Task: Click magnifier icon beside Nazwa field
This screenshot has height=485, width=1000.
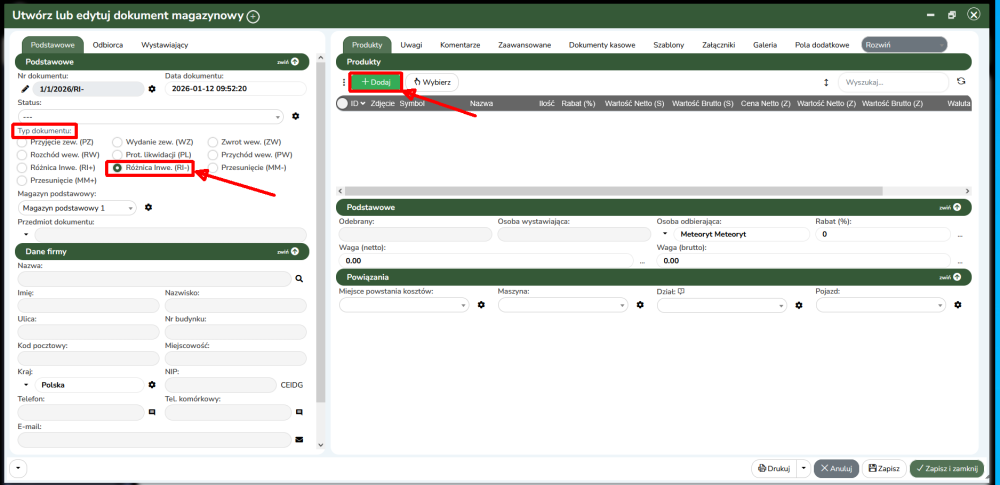Action: click(x=298, y=279)
